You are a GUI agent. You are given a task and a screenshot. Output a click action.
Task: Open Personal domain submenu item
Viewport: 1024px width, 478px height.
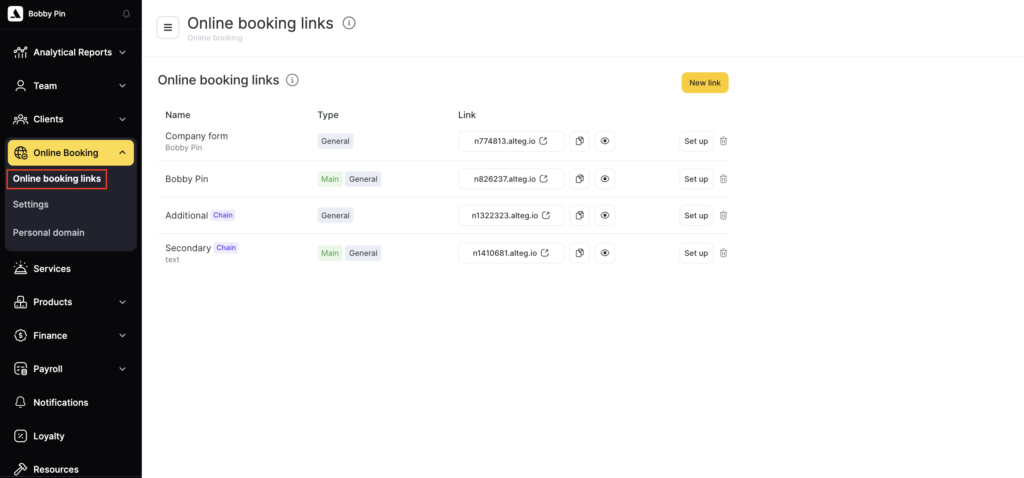point(49,232)
